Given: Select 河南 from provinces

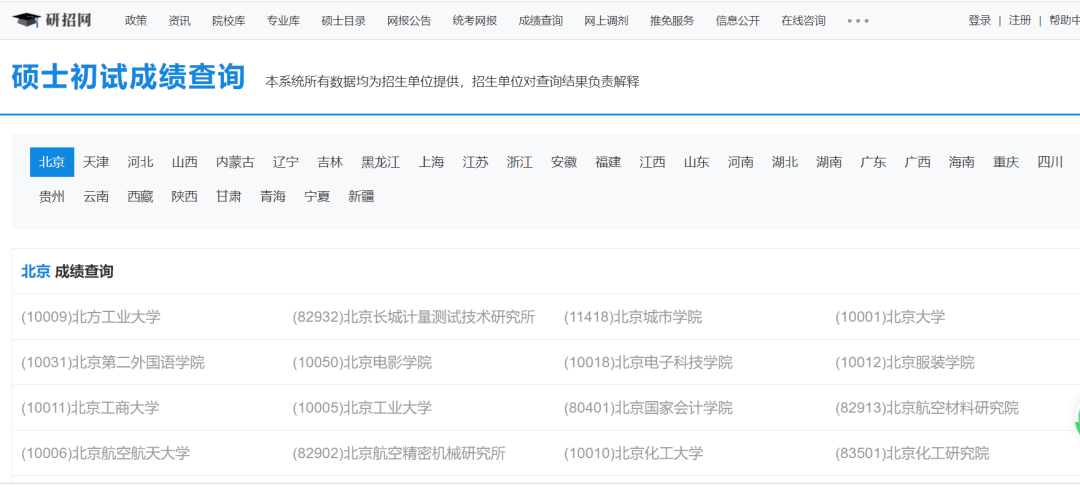Looking at the screenshot, I should 740,163.
